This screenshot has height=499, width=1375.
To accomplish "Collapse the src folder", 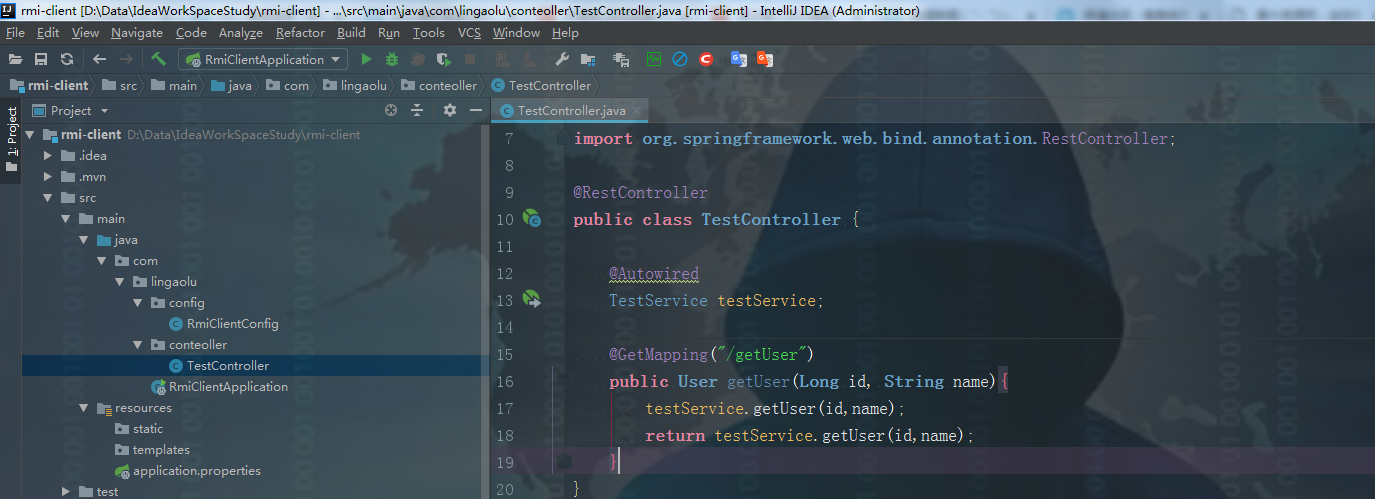I will 48,198.
